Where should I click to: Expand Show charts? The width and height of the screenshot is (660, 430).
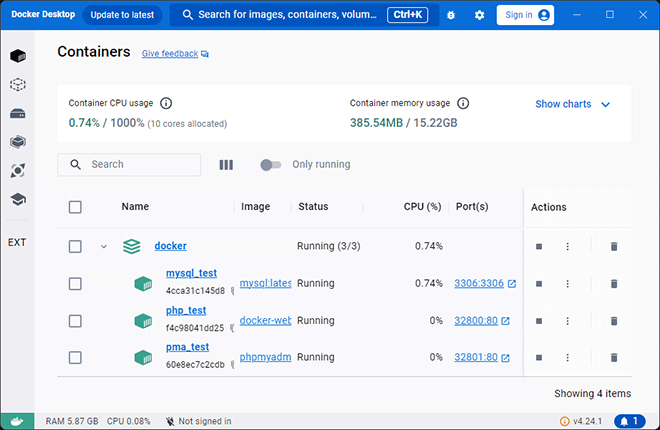point(572,104)
